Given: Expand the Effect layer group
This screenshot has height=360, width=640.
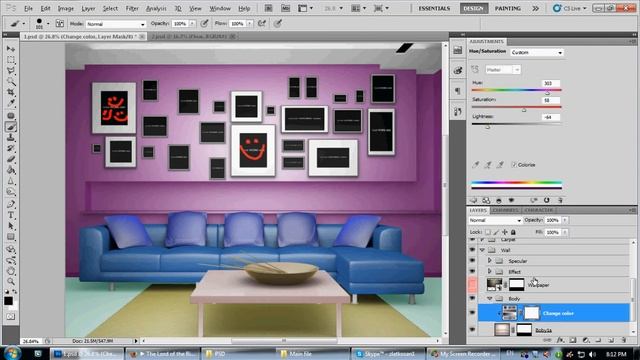Looking at the screenshot, I should click(x=489, y=271).
